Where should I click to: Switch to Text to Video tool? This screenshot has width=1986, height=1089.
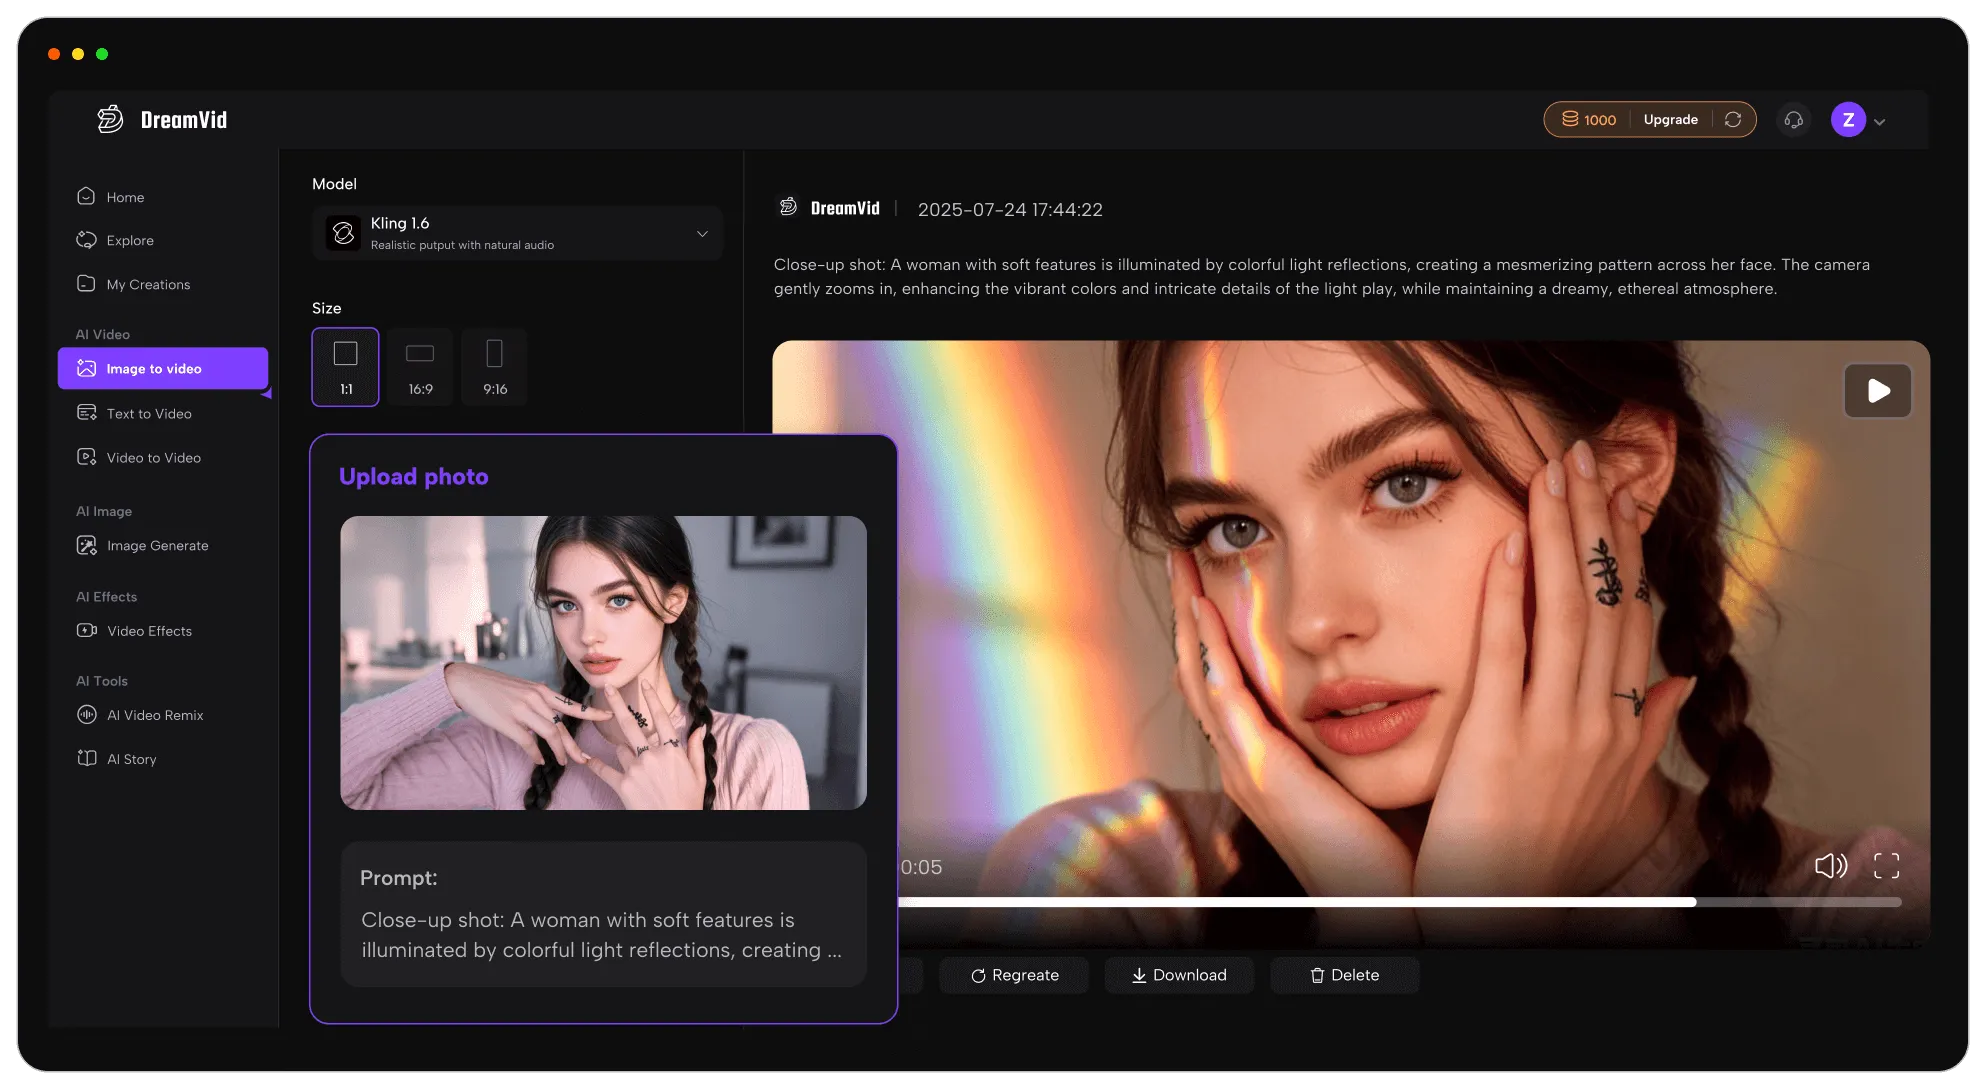pos(149,413)
